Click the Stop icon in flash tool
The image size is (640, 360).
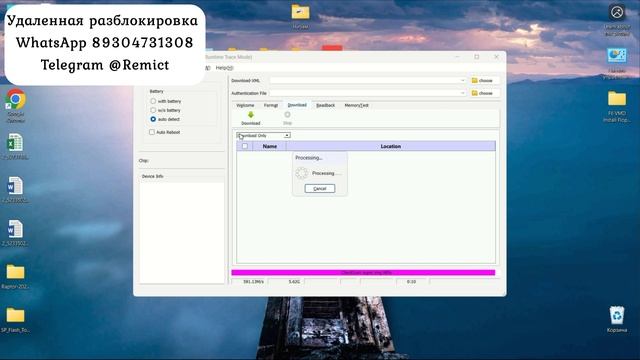(x=287, y=115)
